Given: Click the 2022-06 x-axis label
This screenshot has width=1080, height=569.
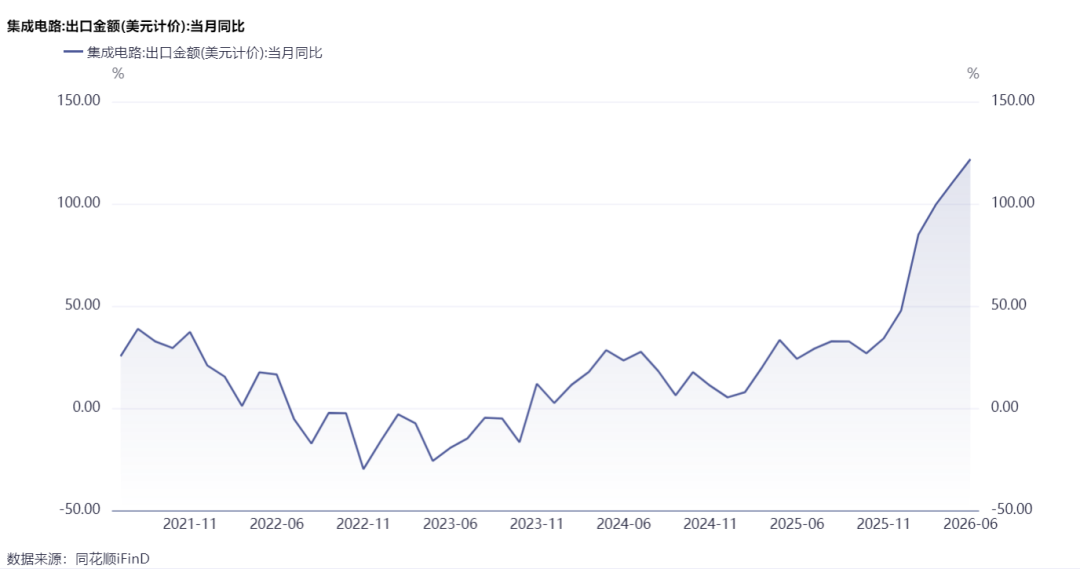Looking at the screenshot, I should (276, 524).
